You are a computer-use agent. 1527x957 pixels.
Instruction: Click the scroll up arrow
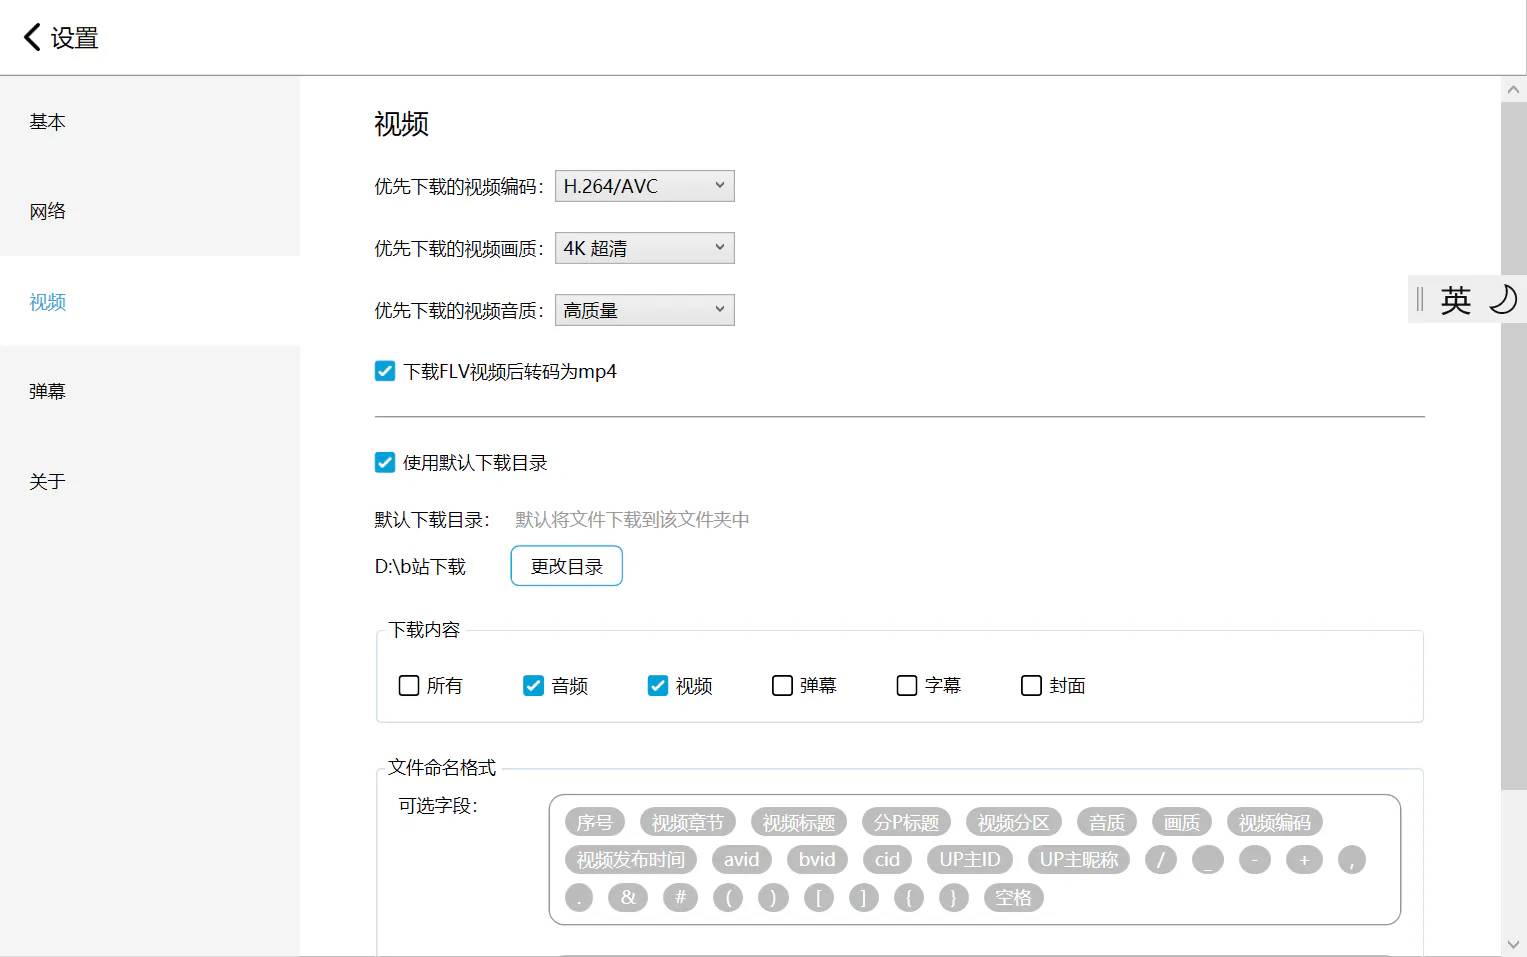[x=1513, y=90]
